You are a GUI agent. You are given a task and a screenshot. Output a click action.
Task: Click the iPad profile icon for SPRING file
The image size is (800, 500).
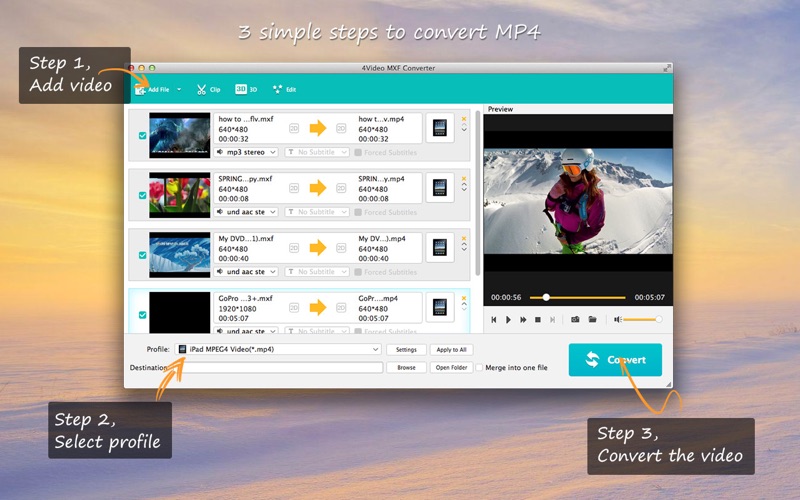439,187
